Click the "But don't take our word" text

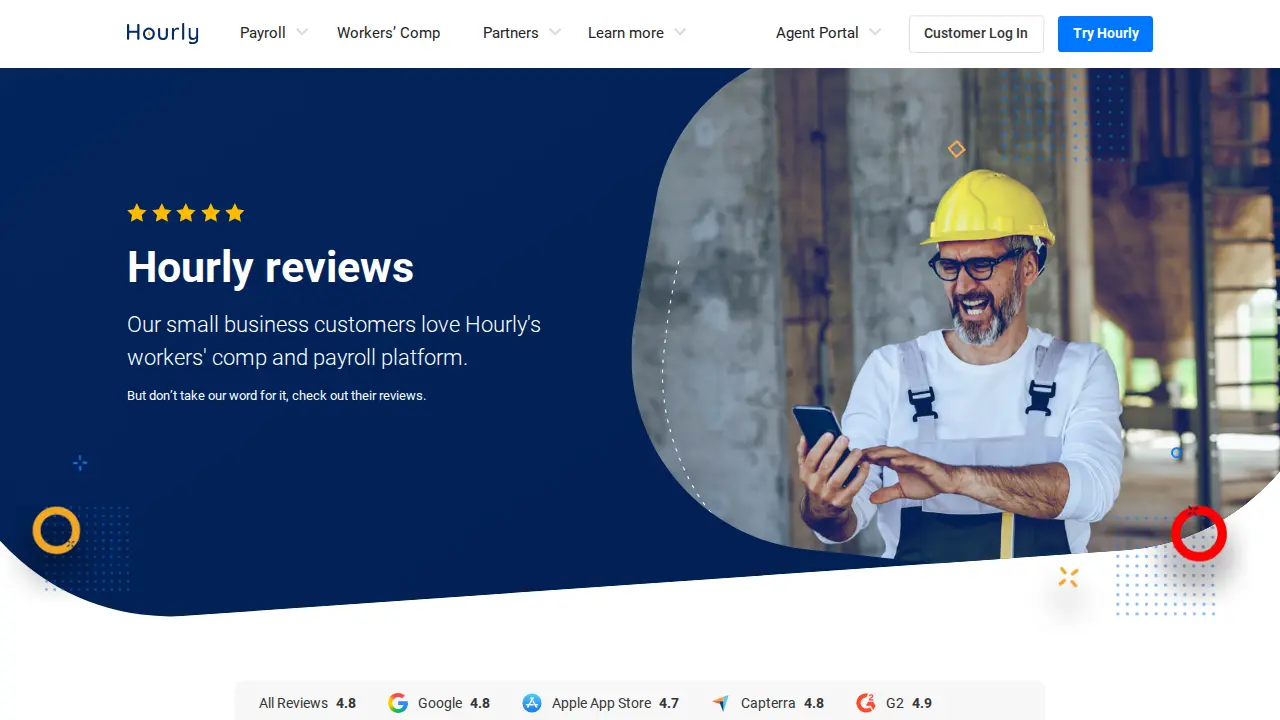[276, 396]
